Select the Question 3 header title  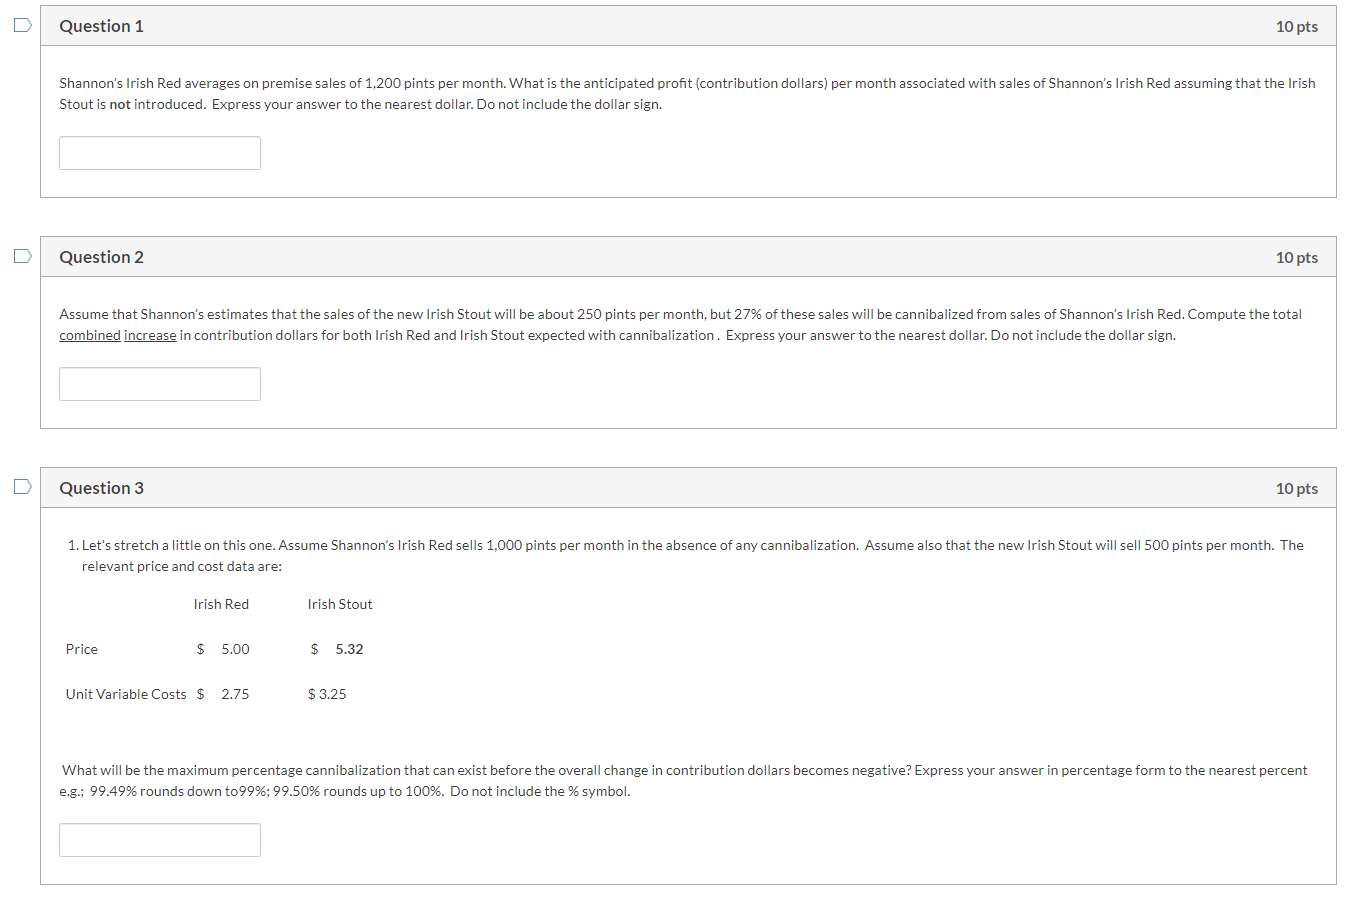(101, 488)
